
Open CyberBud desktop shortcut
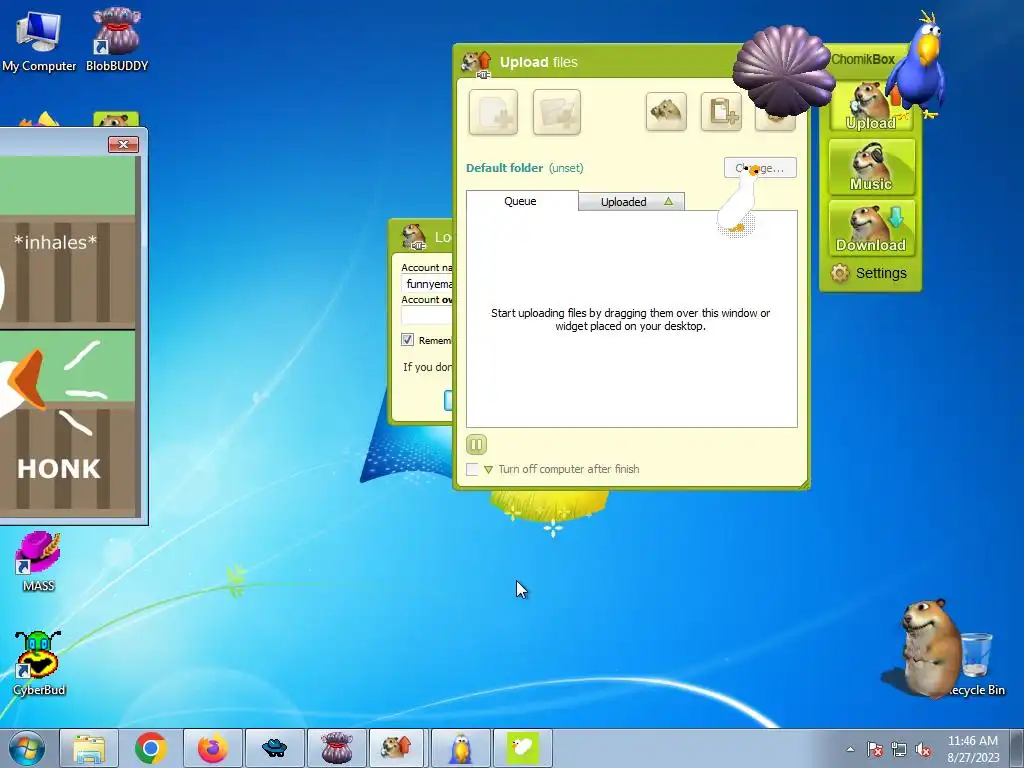tap(39, 663)
